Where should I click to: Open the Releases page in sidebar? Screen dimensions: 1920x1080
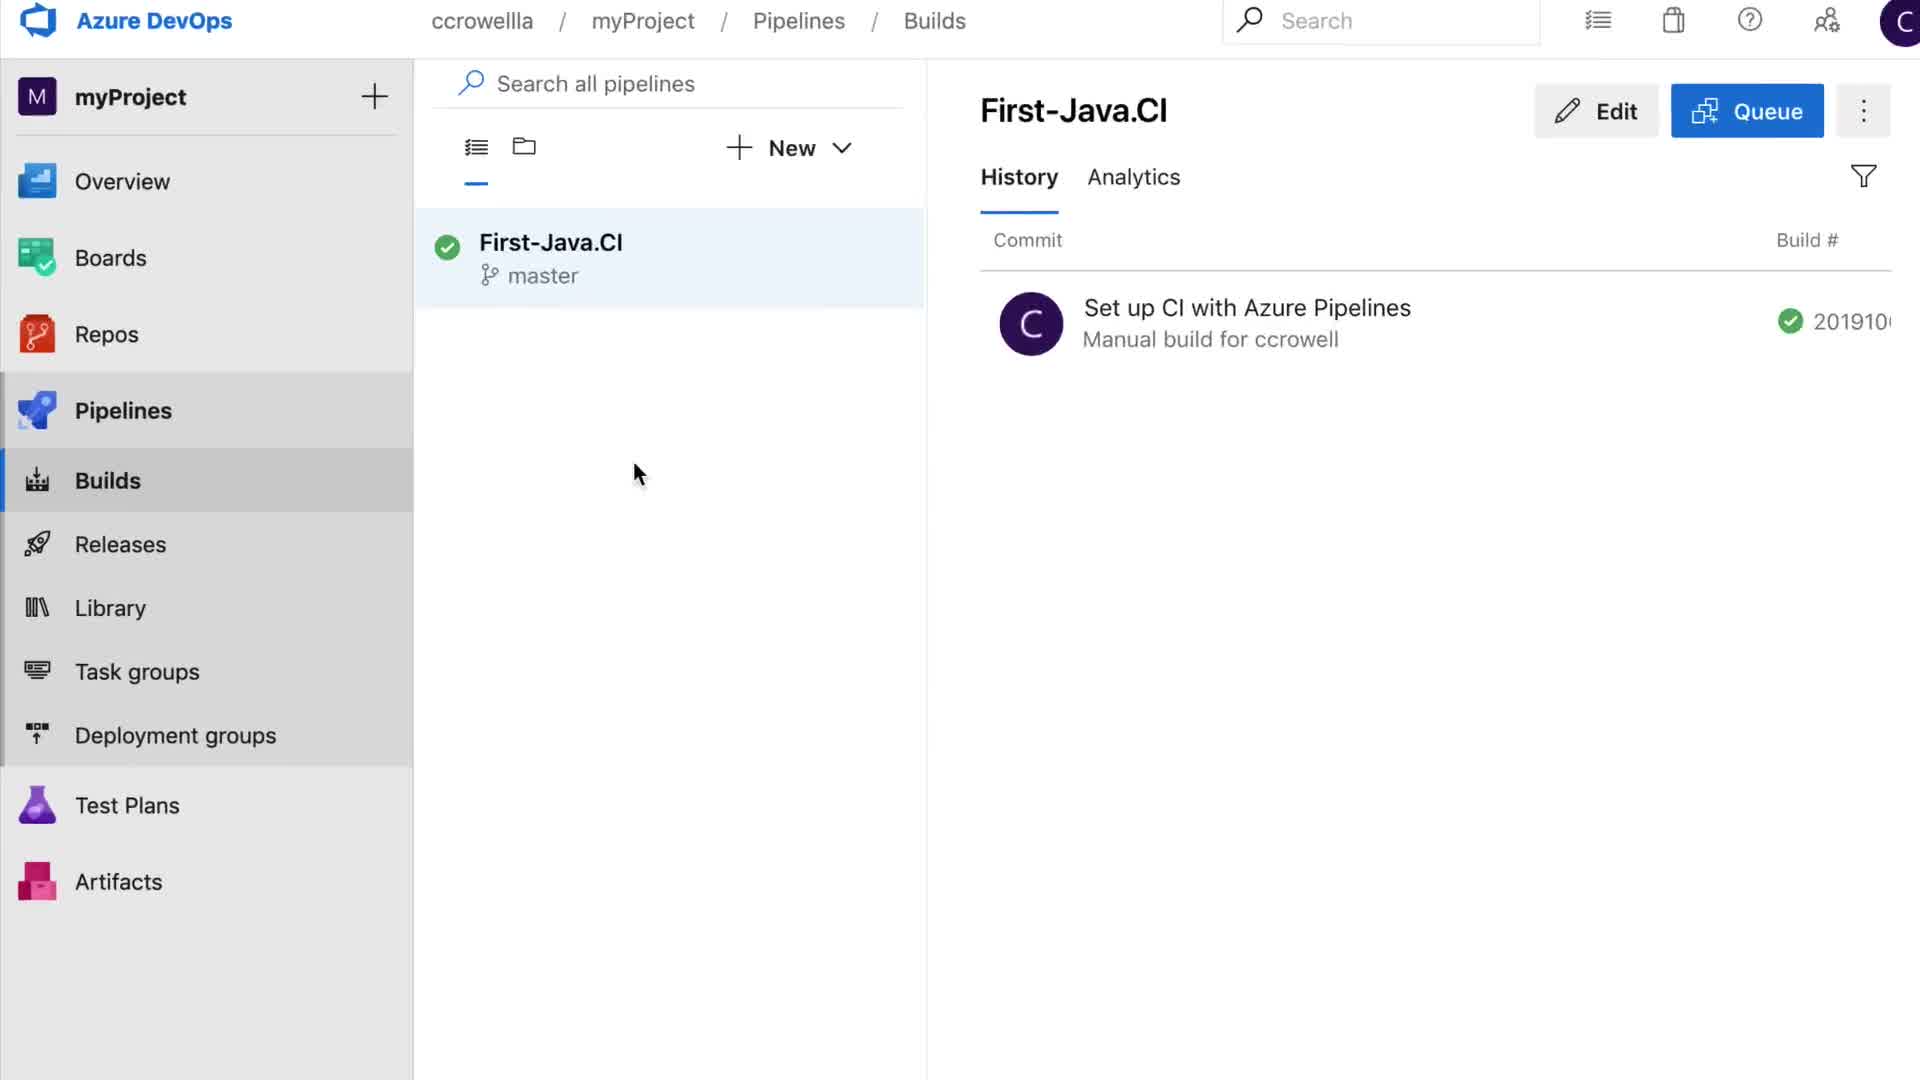click(x=120, y=544)
